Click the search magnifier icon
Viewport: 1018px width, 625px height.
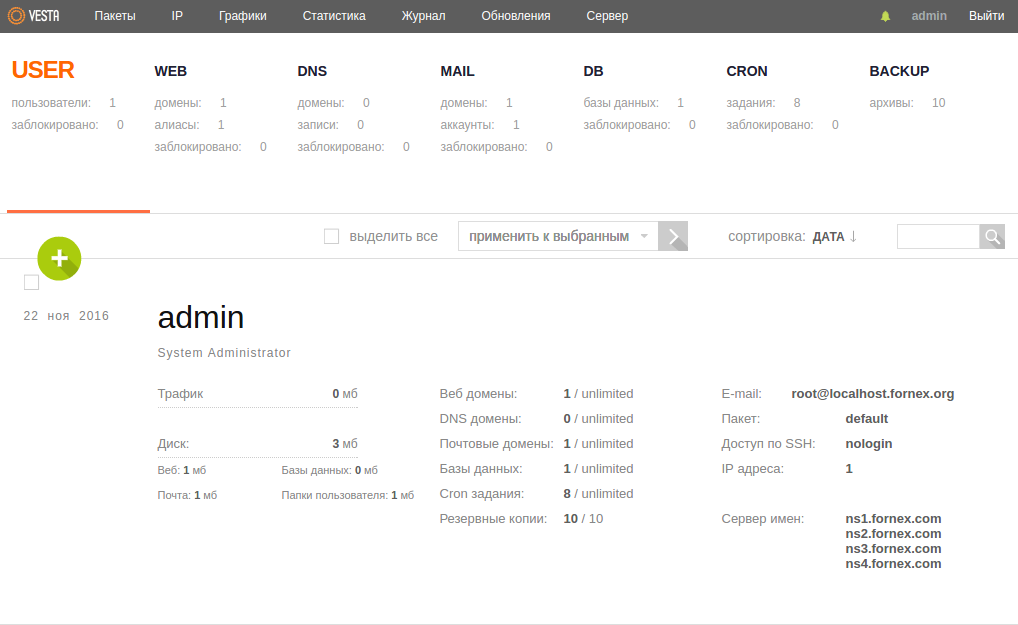(x=992, y=237)
